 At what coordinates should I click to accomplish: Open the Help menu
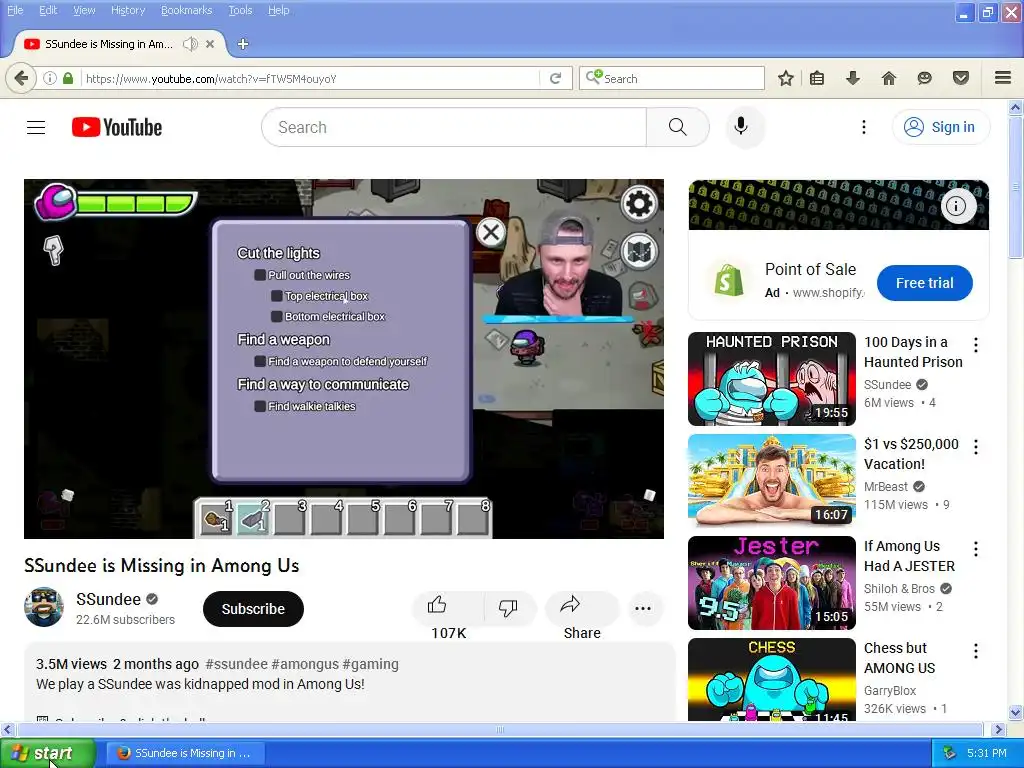pyautogui.click(x=279, y=10)
